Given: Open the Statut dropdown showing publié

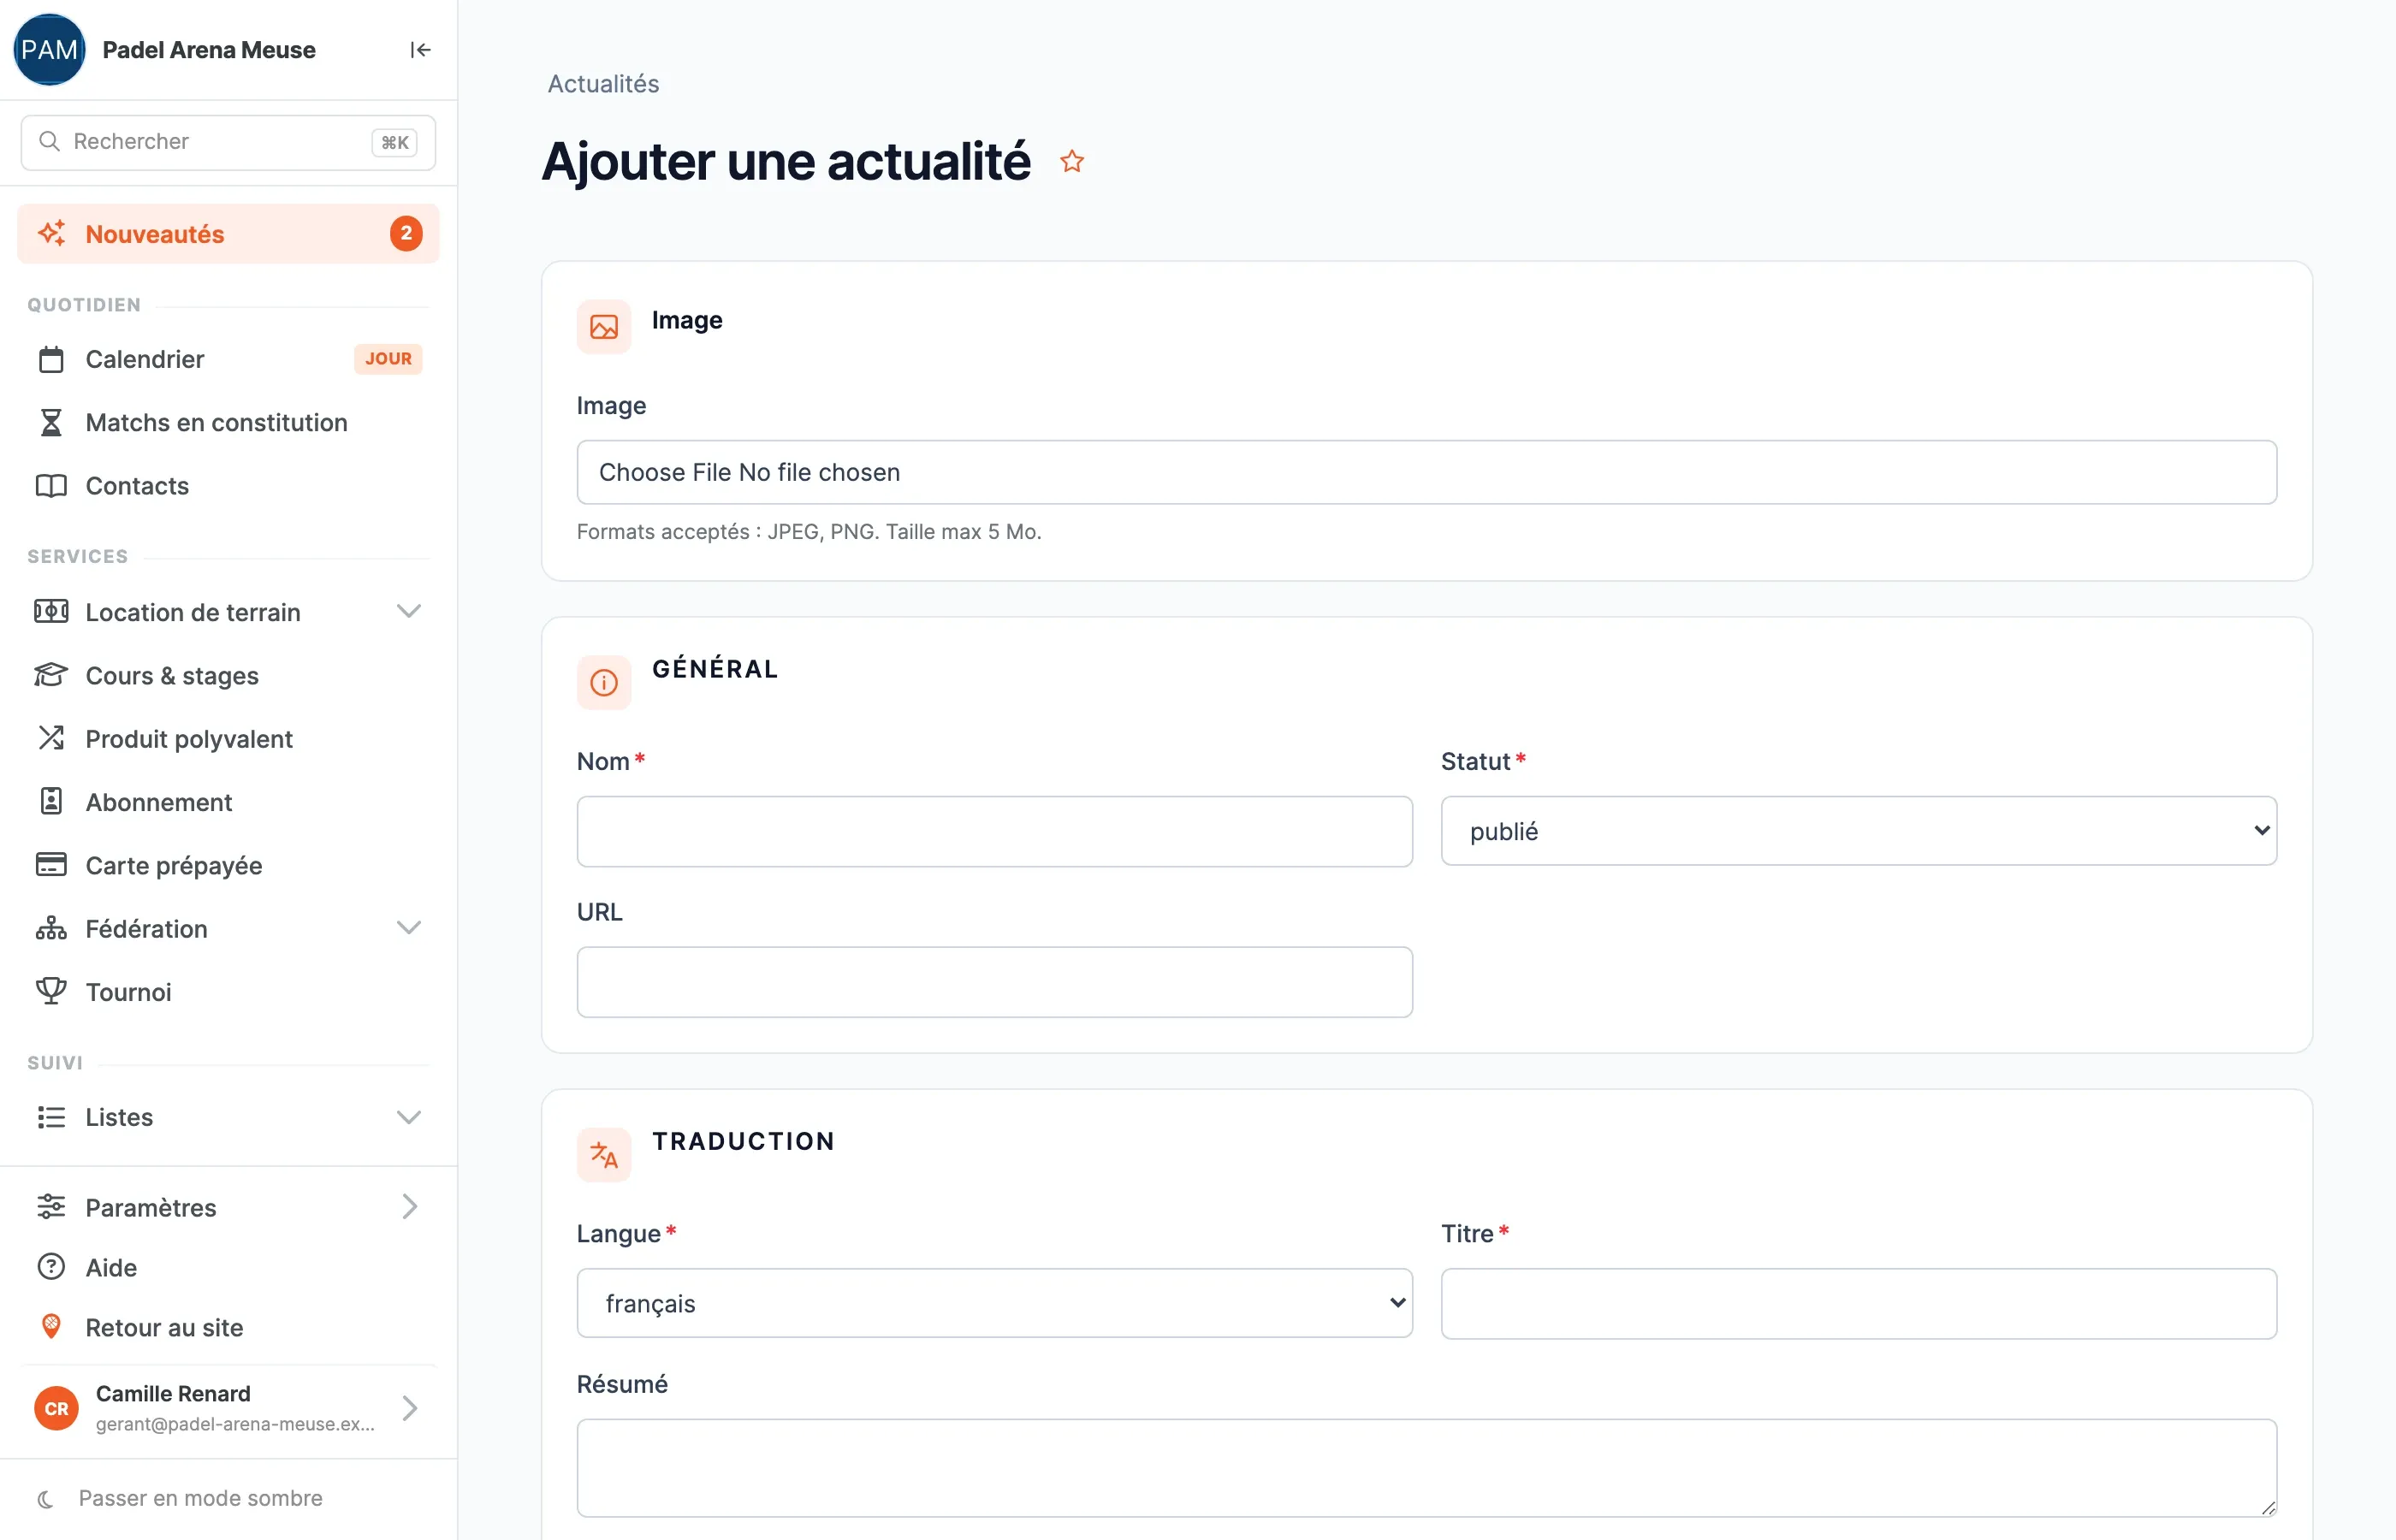Looking at the screenshot, I should [1858, 831].
